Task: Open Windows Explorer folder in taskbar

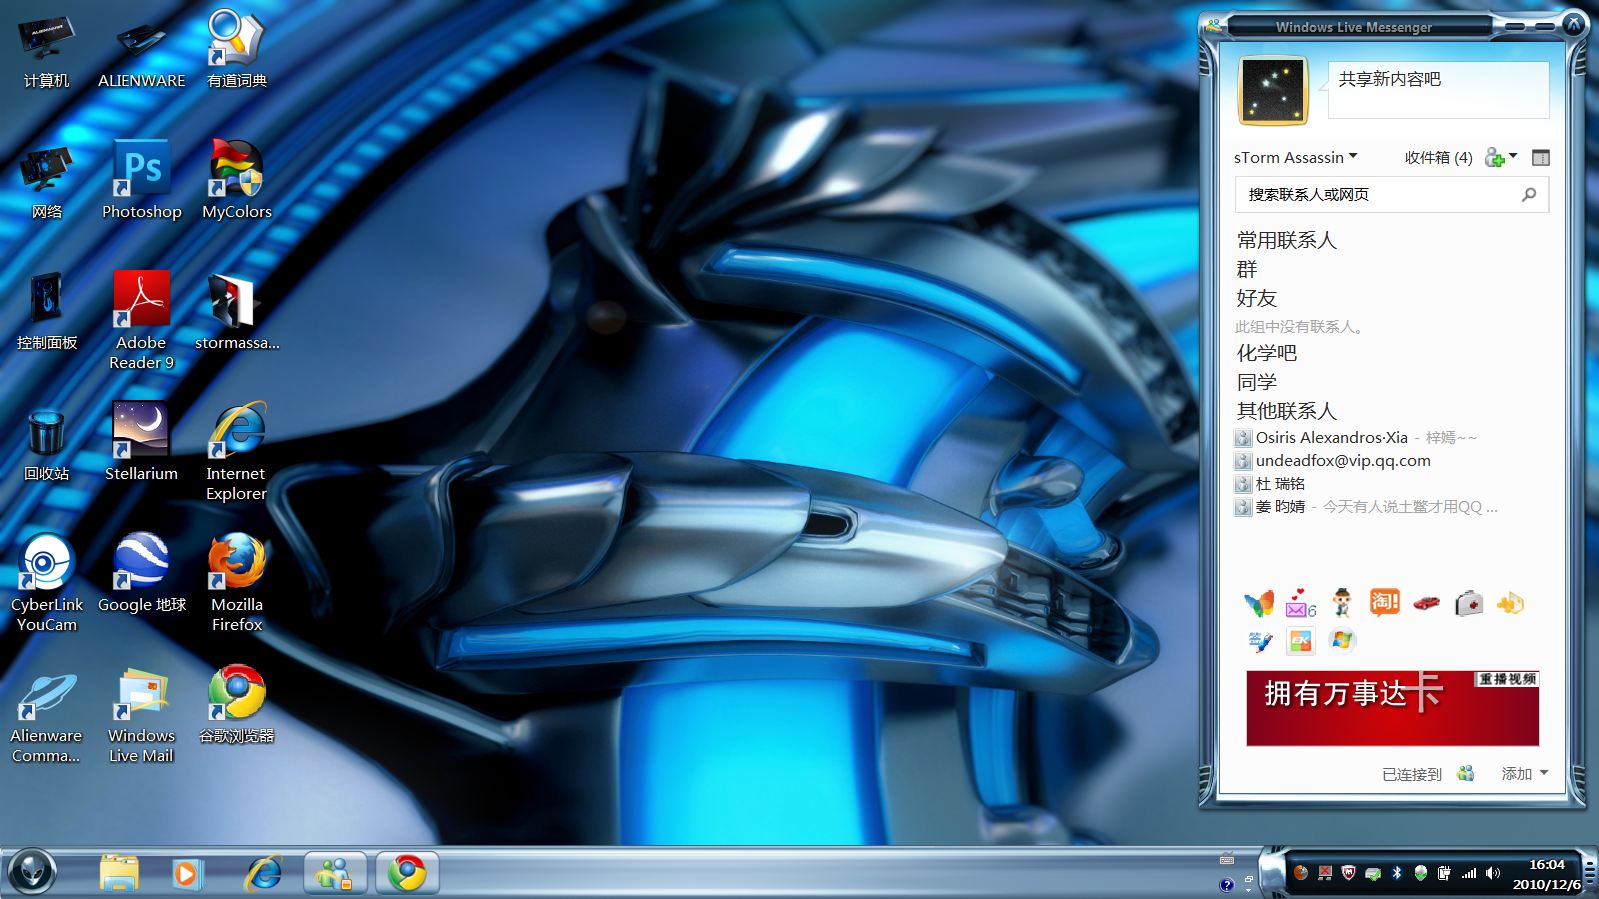Action: coord(119,873)
